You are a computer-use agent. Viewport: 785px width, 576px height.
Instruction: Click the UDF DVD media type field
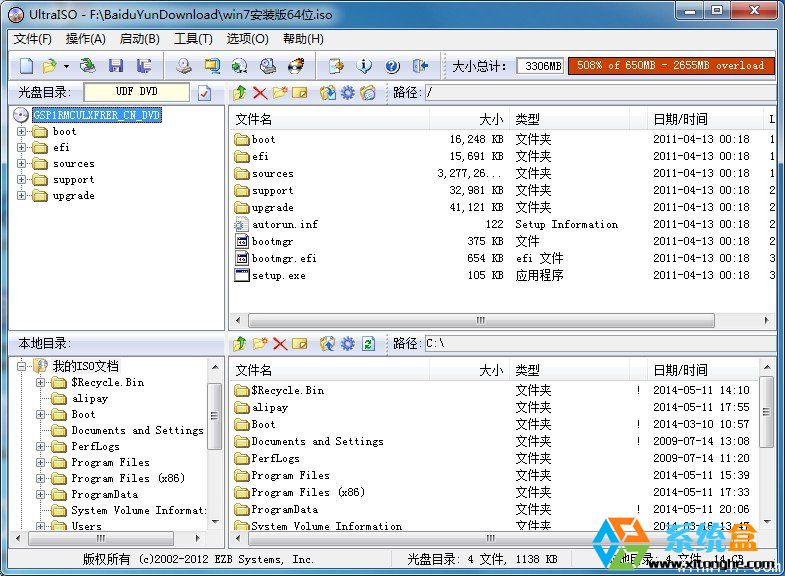pos(137,92)
